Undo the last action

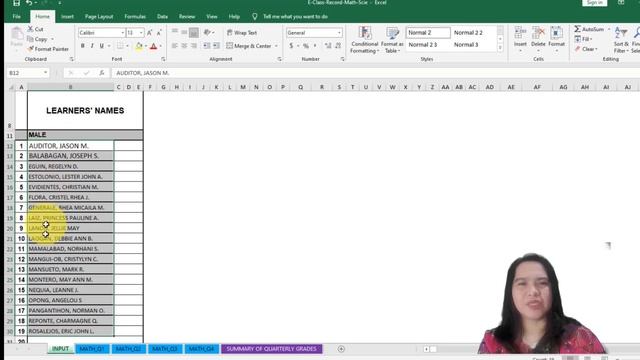(x=29, y=3)
